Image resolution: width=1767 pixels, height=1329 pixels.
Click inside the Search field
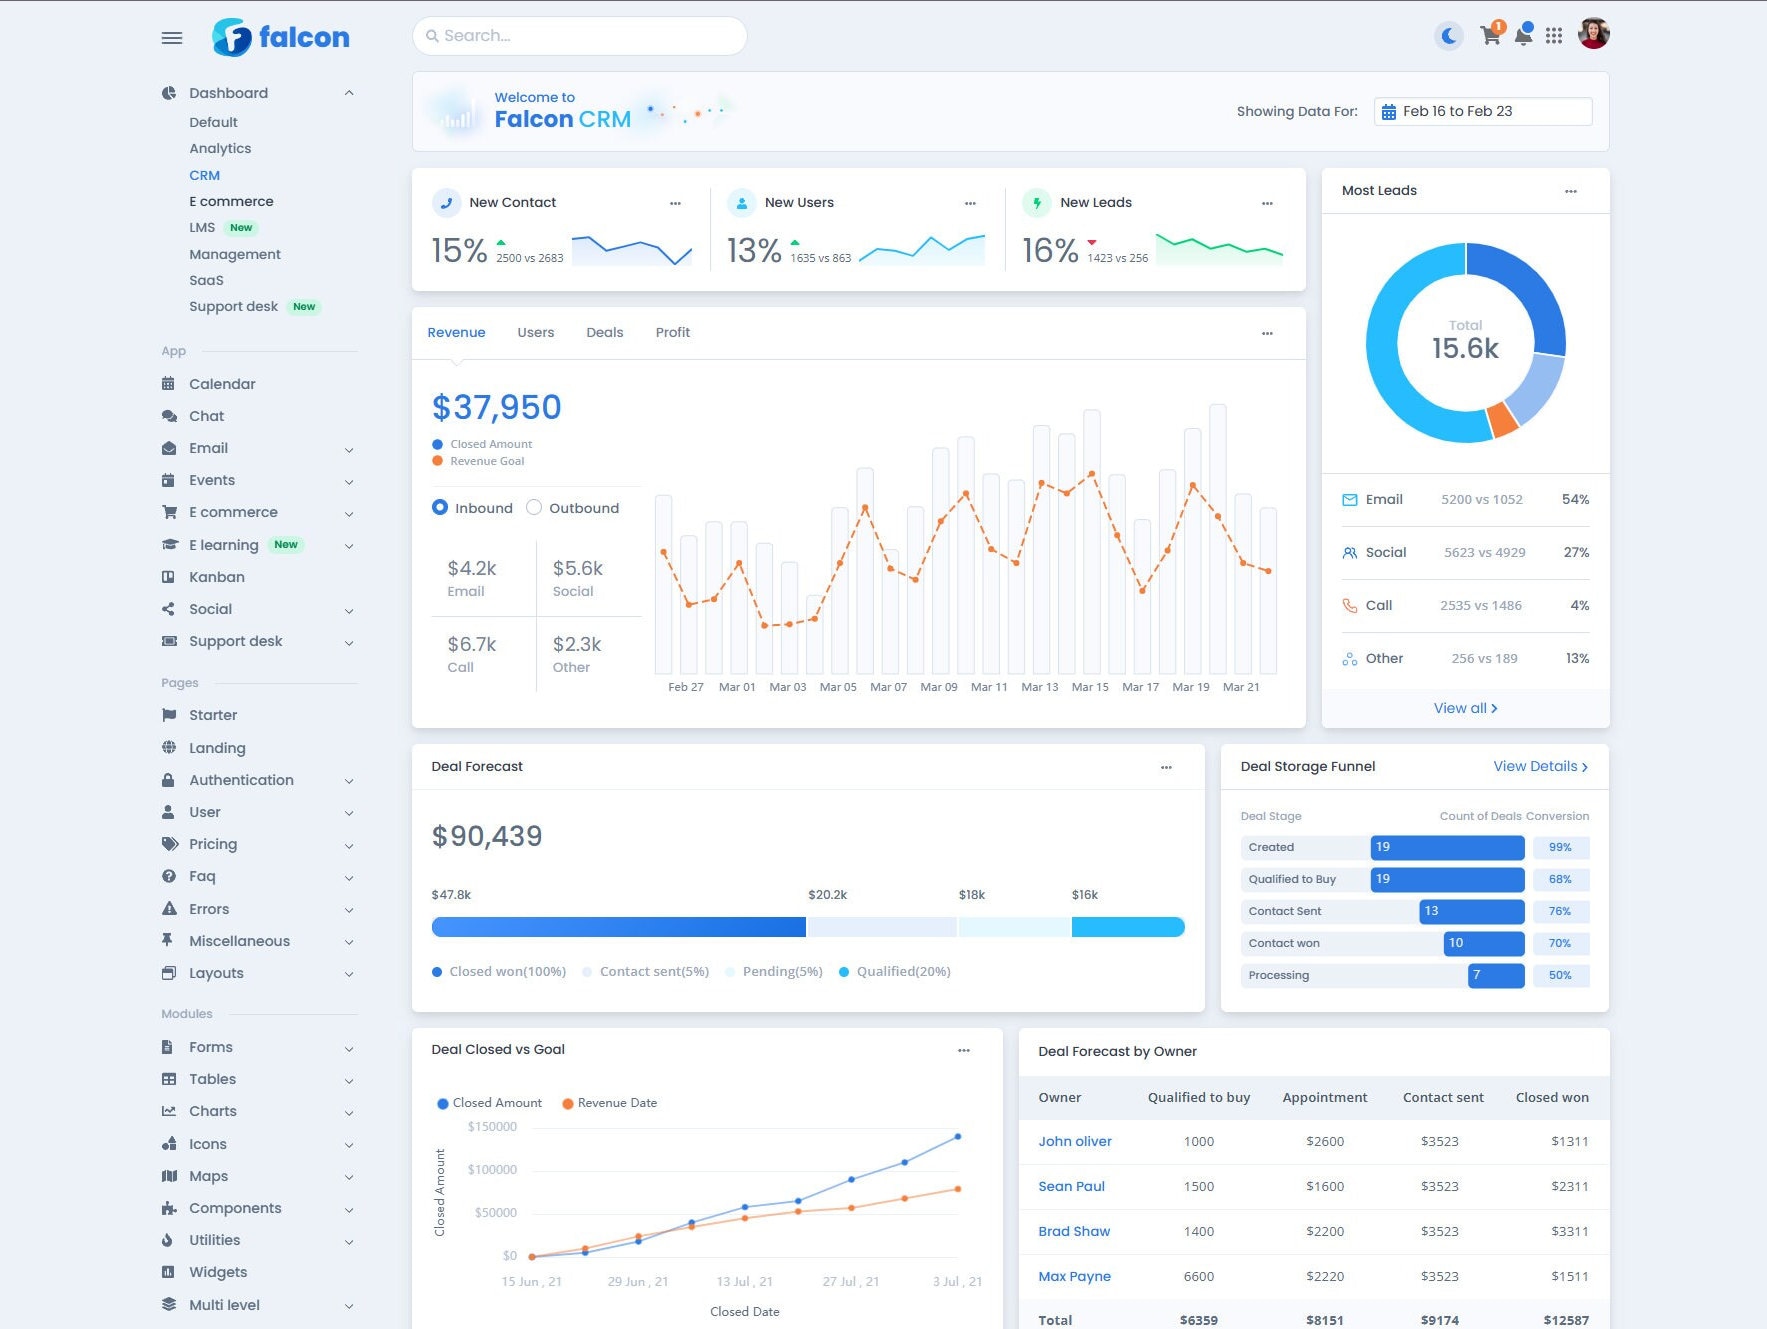coord(580,35)
